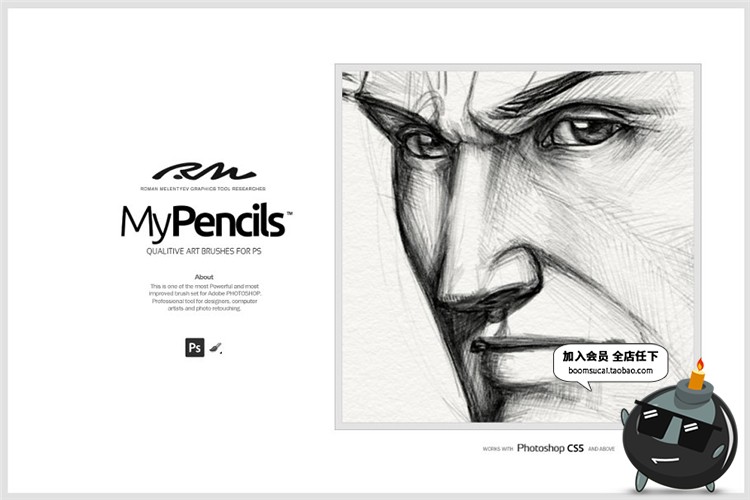750x500 pixels.
Task: Click the Roman Melentyev researcher caption
Action: [x=203, y=189]
